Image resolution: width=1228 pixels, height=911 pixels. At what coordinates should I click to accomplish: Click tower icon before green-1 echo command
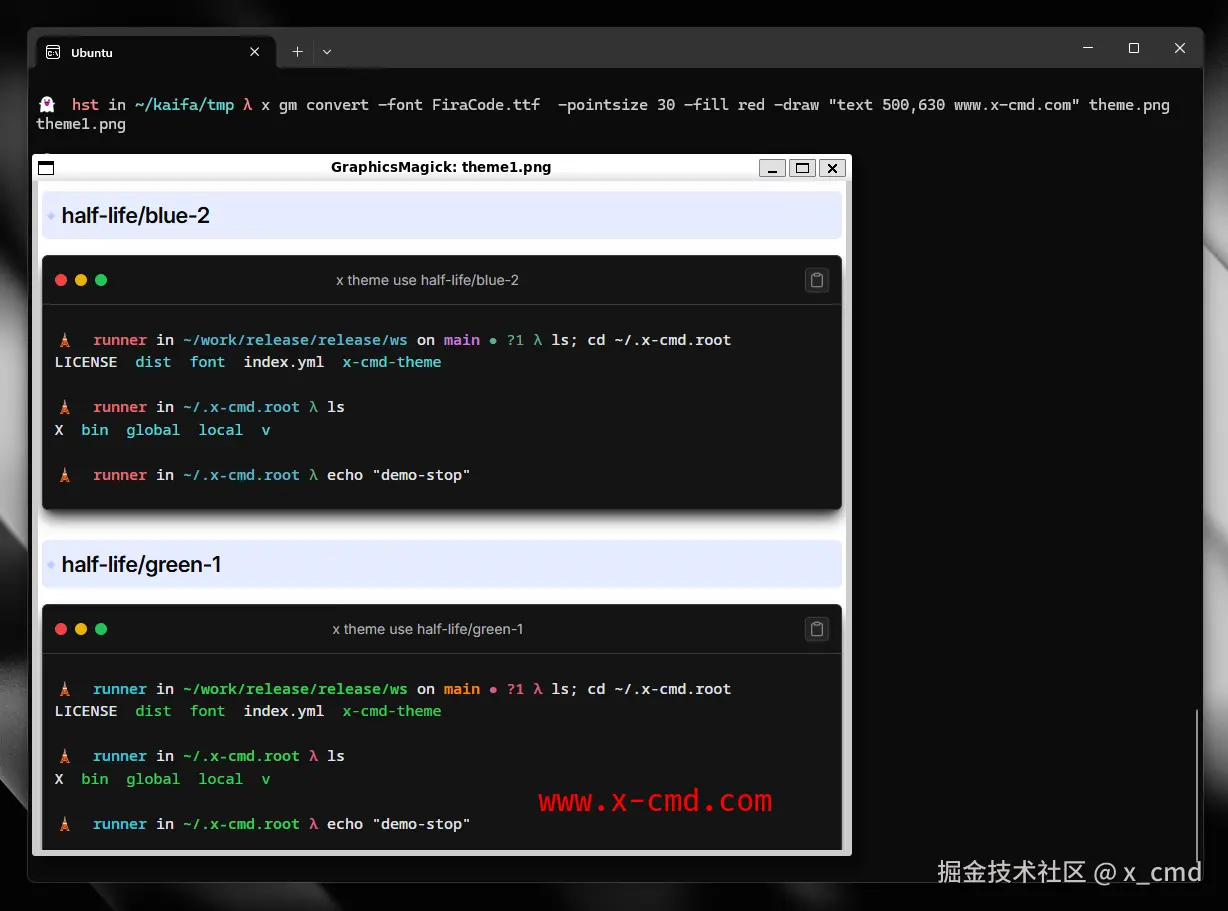tap(65, 824)
